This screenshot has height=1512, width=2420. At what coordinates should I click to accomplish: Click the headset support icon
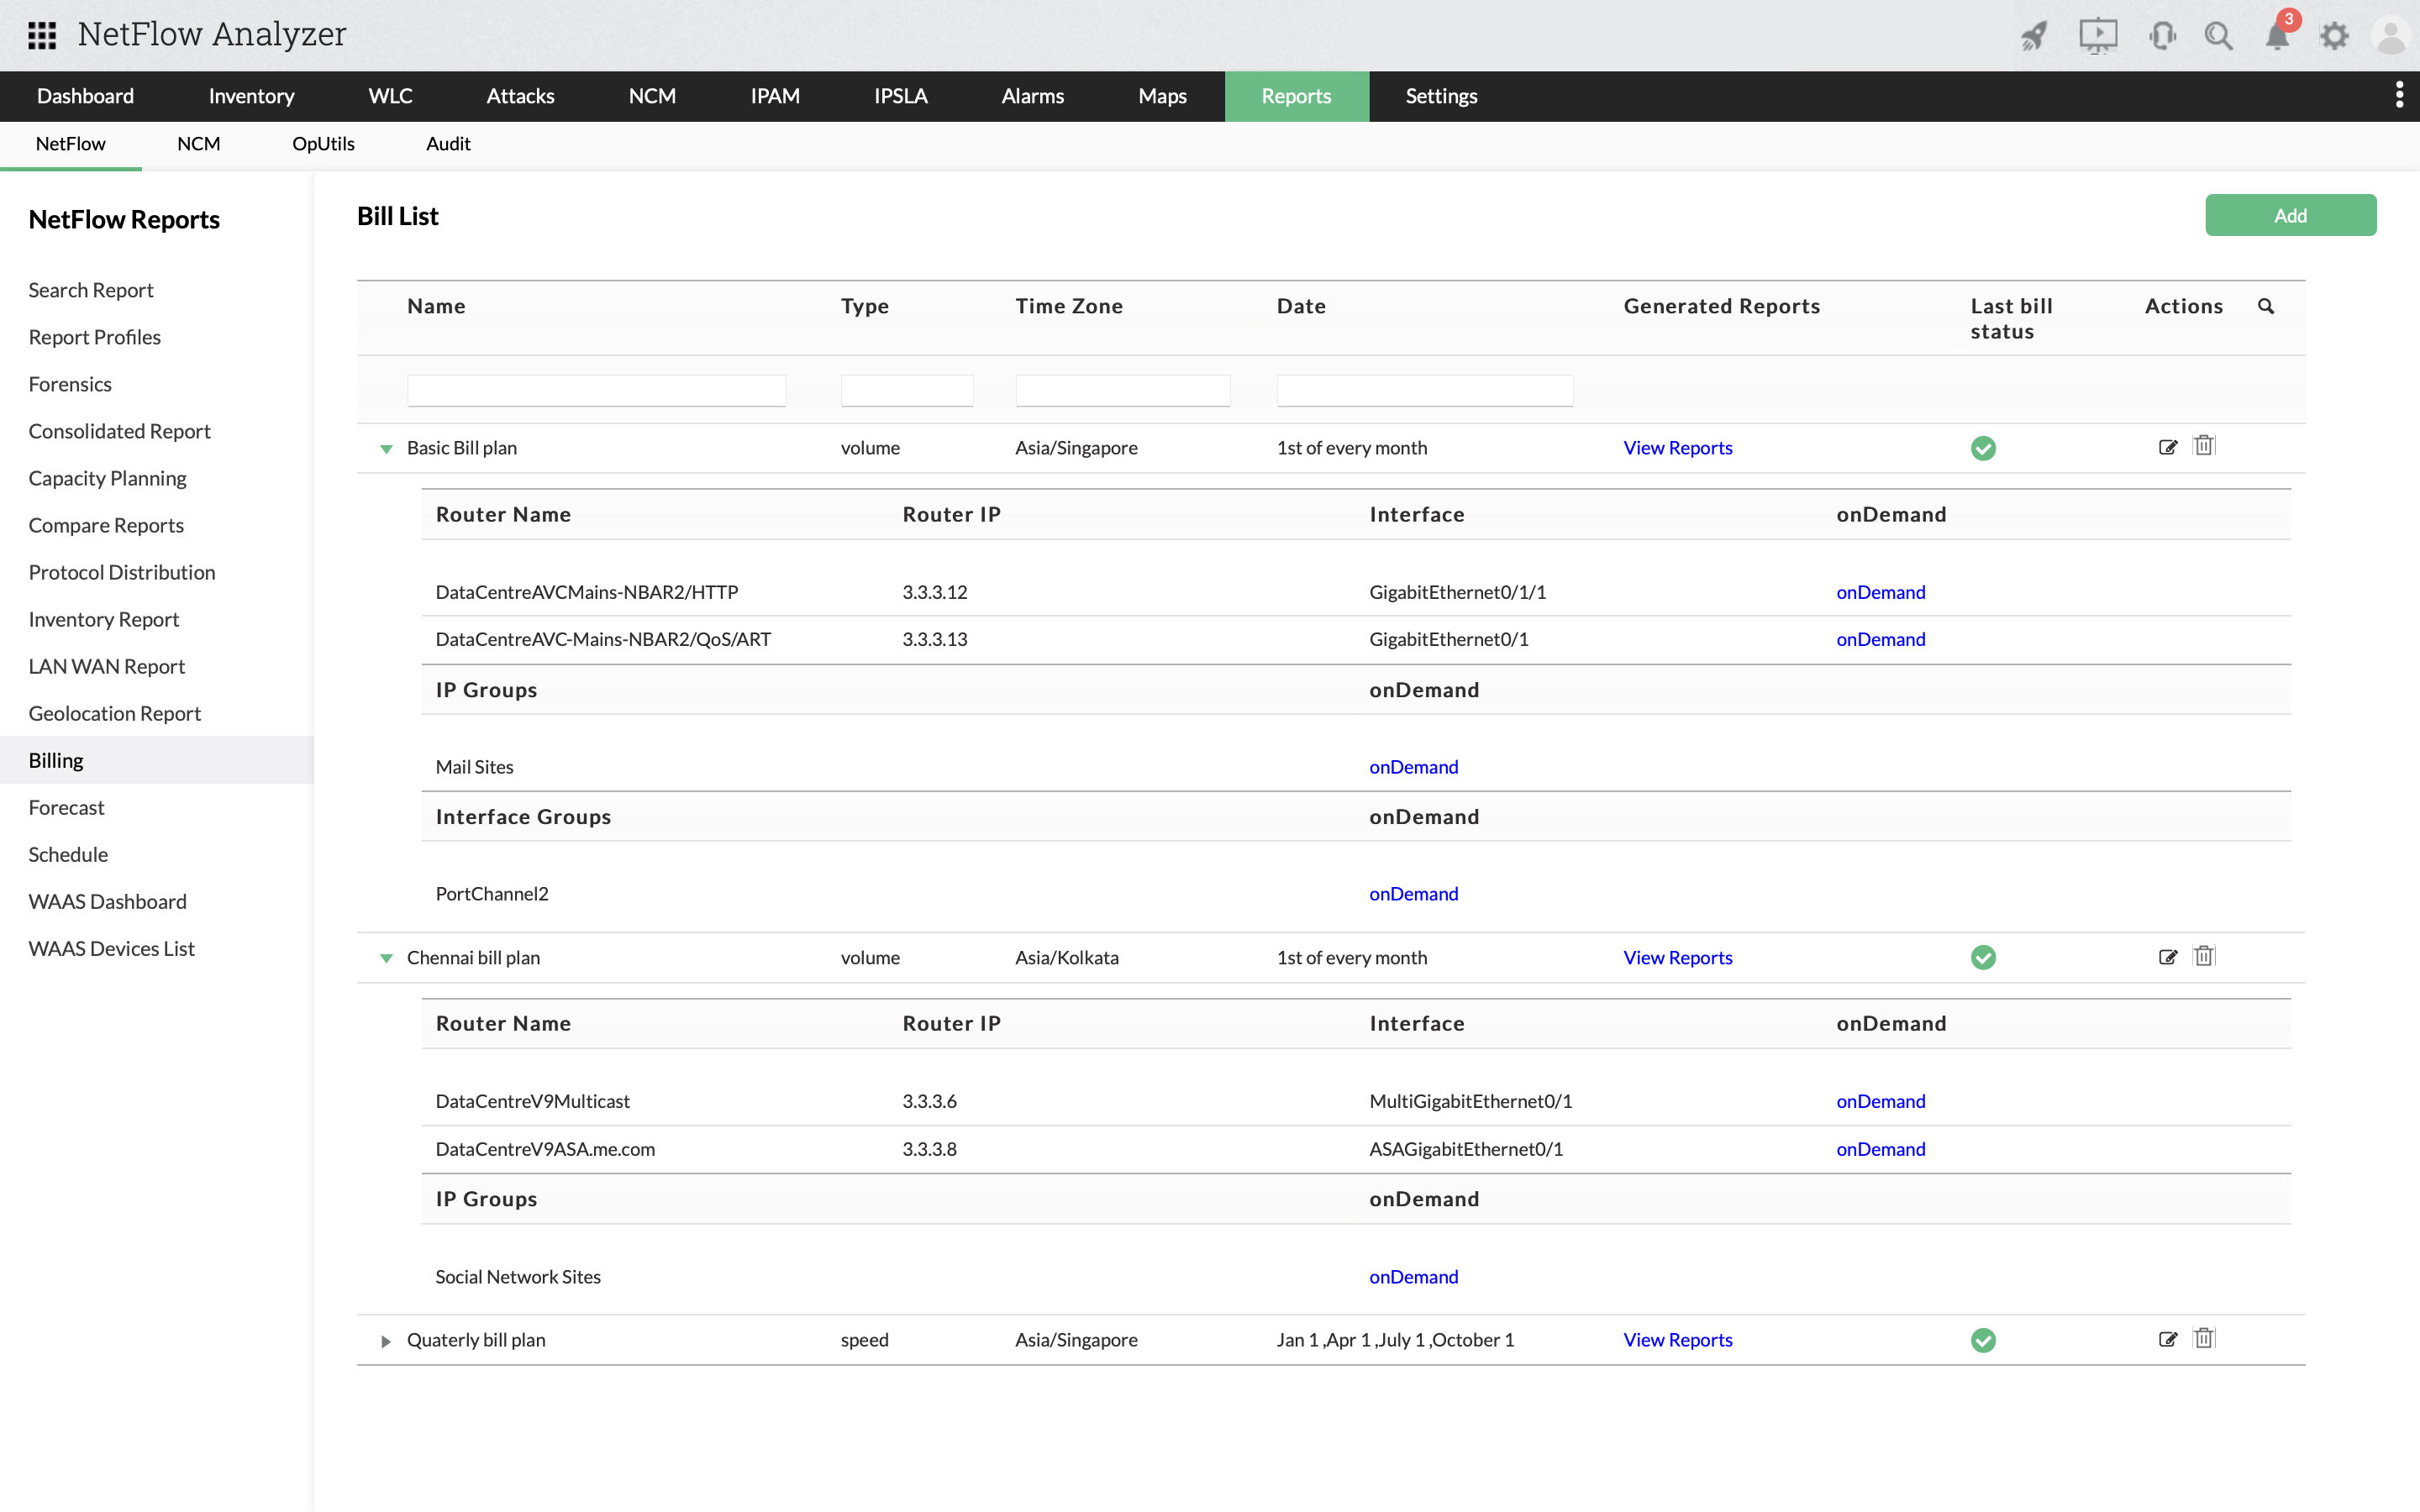2162,35
